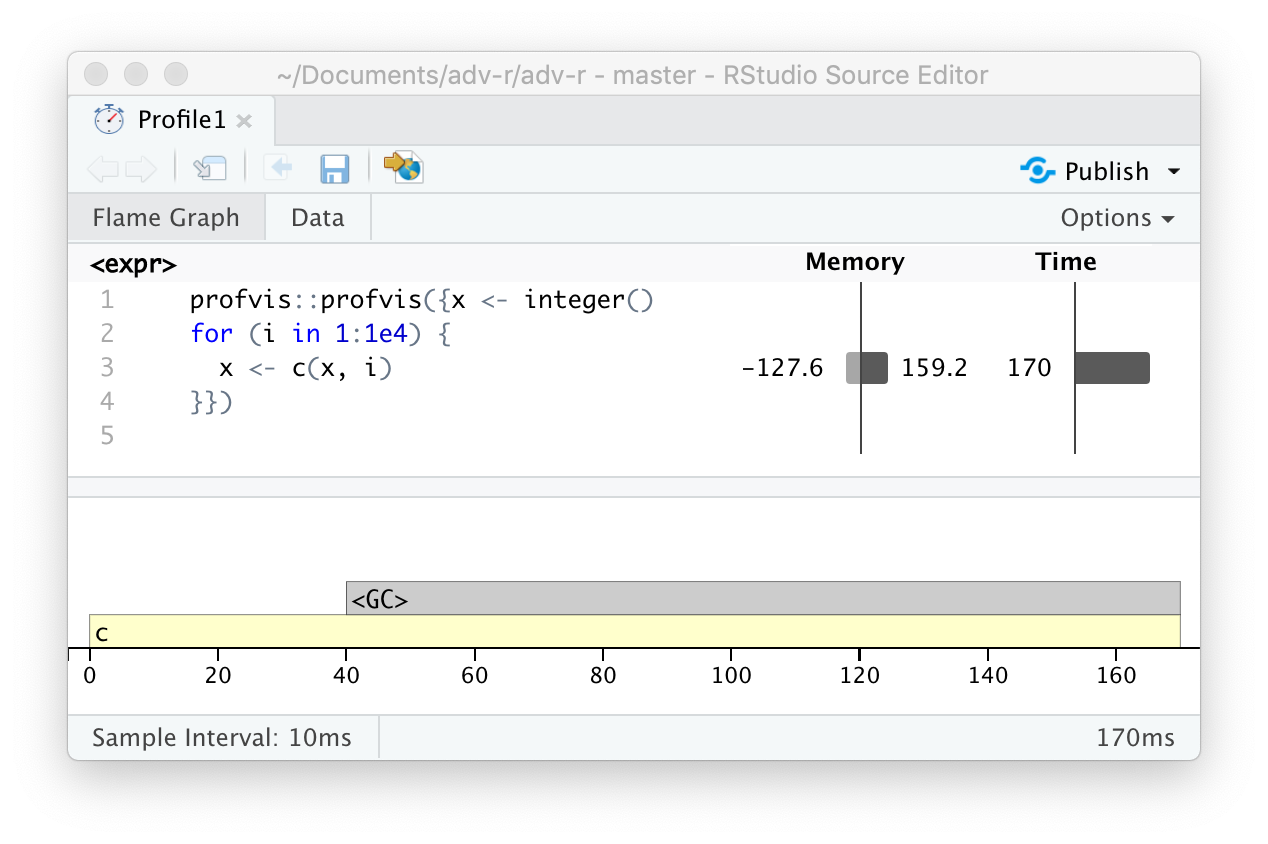
Task: Switch to the Data tab
Action: click(318, 218)
